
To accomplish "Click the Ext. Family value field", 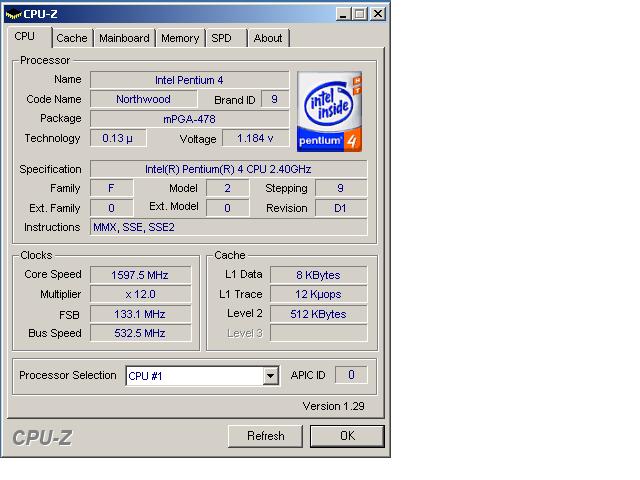I will 111,208.
